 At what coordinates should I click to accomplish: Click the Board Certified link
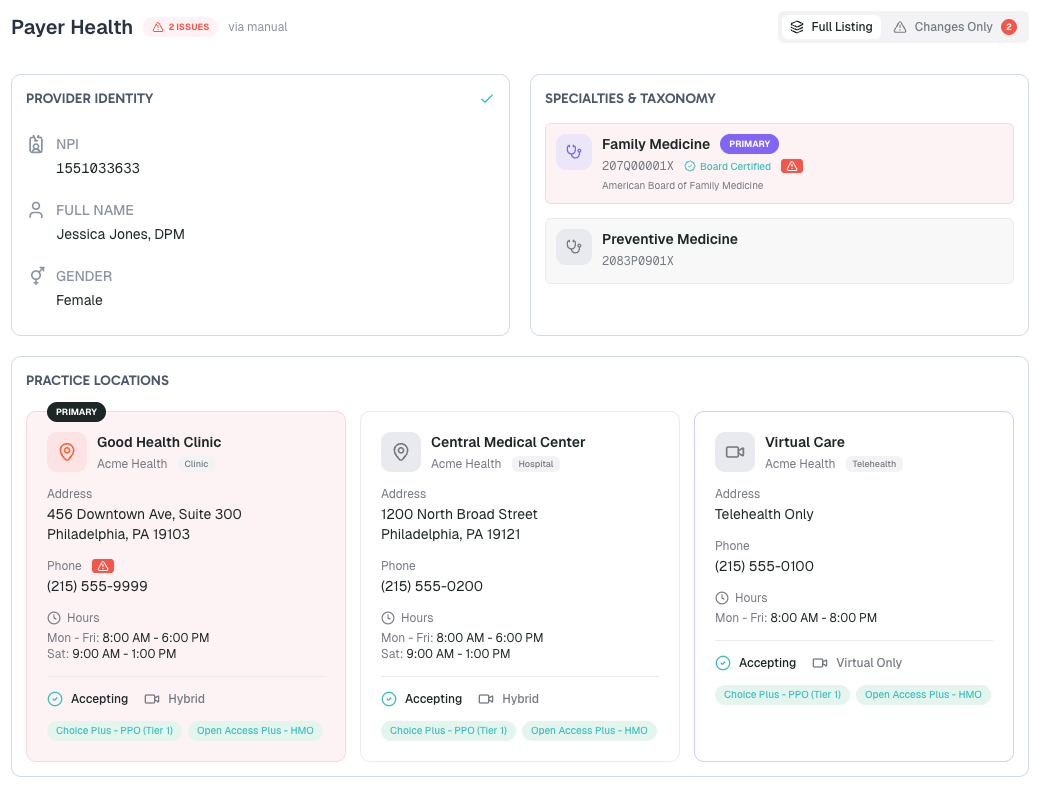(735, 165)
